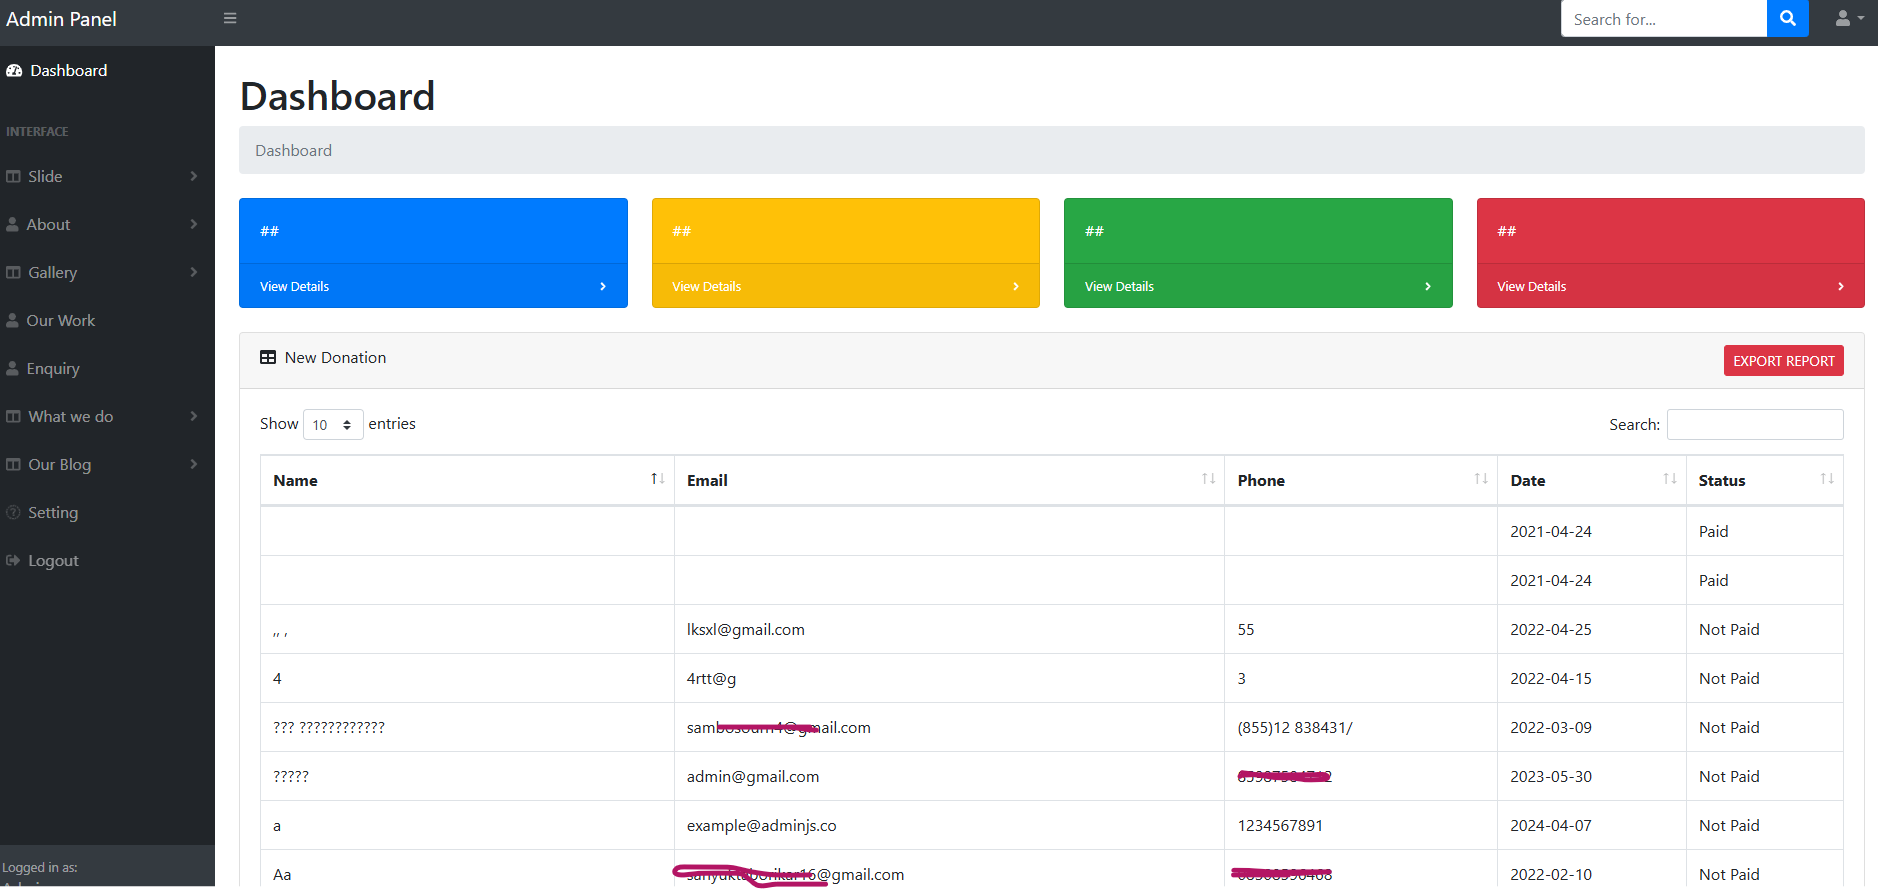The image size is (1878, 890).
Task: Click the hamburger sidebar toggle icon
Action: coord(230,18)
